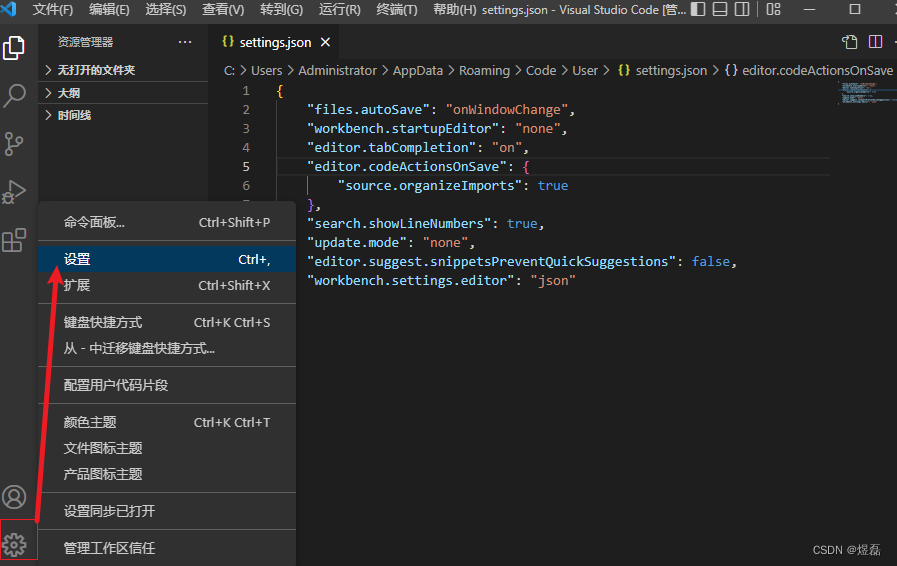Select the settings.json editor tab
Image resolution: width=897 pixels, height=566 pixels.
275,42
